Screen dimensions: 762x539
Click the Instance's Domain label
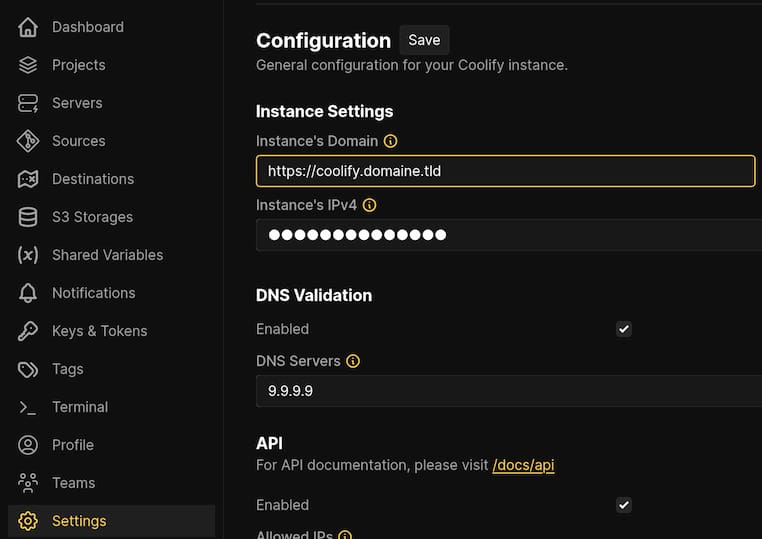tap(317, 141)
